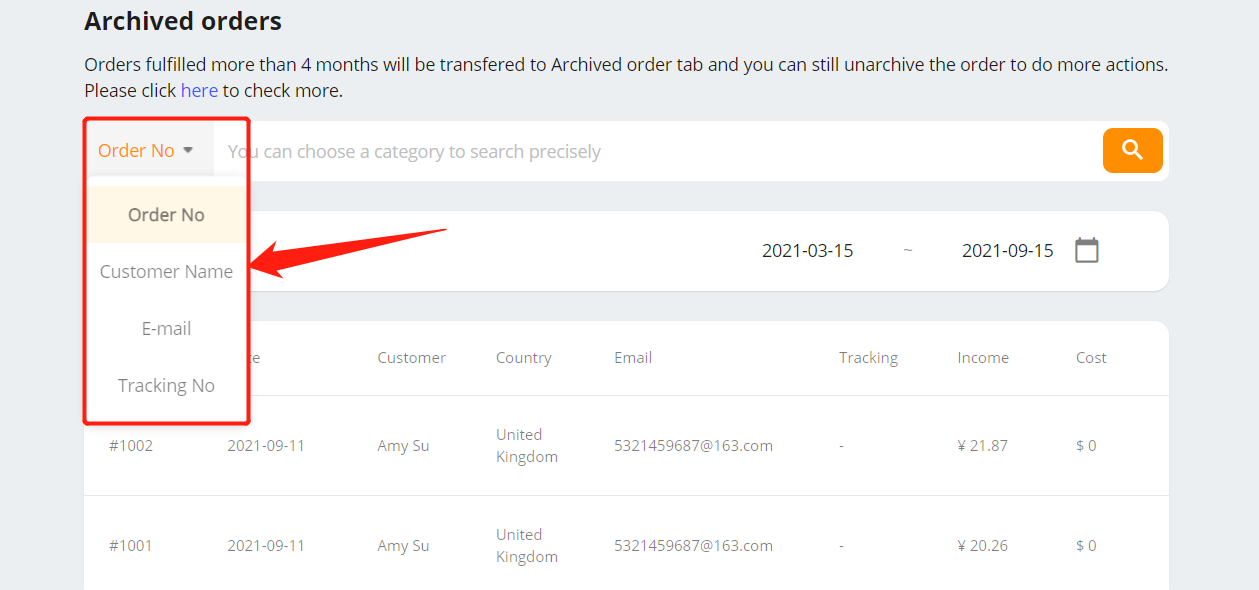The image size is (1259, 590).
Task: Click the $ 0 cost for order #1002
Action: pyautogui.click(x=1086, y=446)
